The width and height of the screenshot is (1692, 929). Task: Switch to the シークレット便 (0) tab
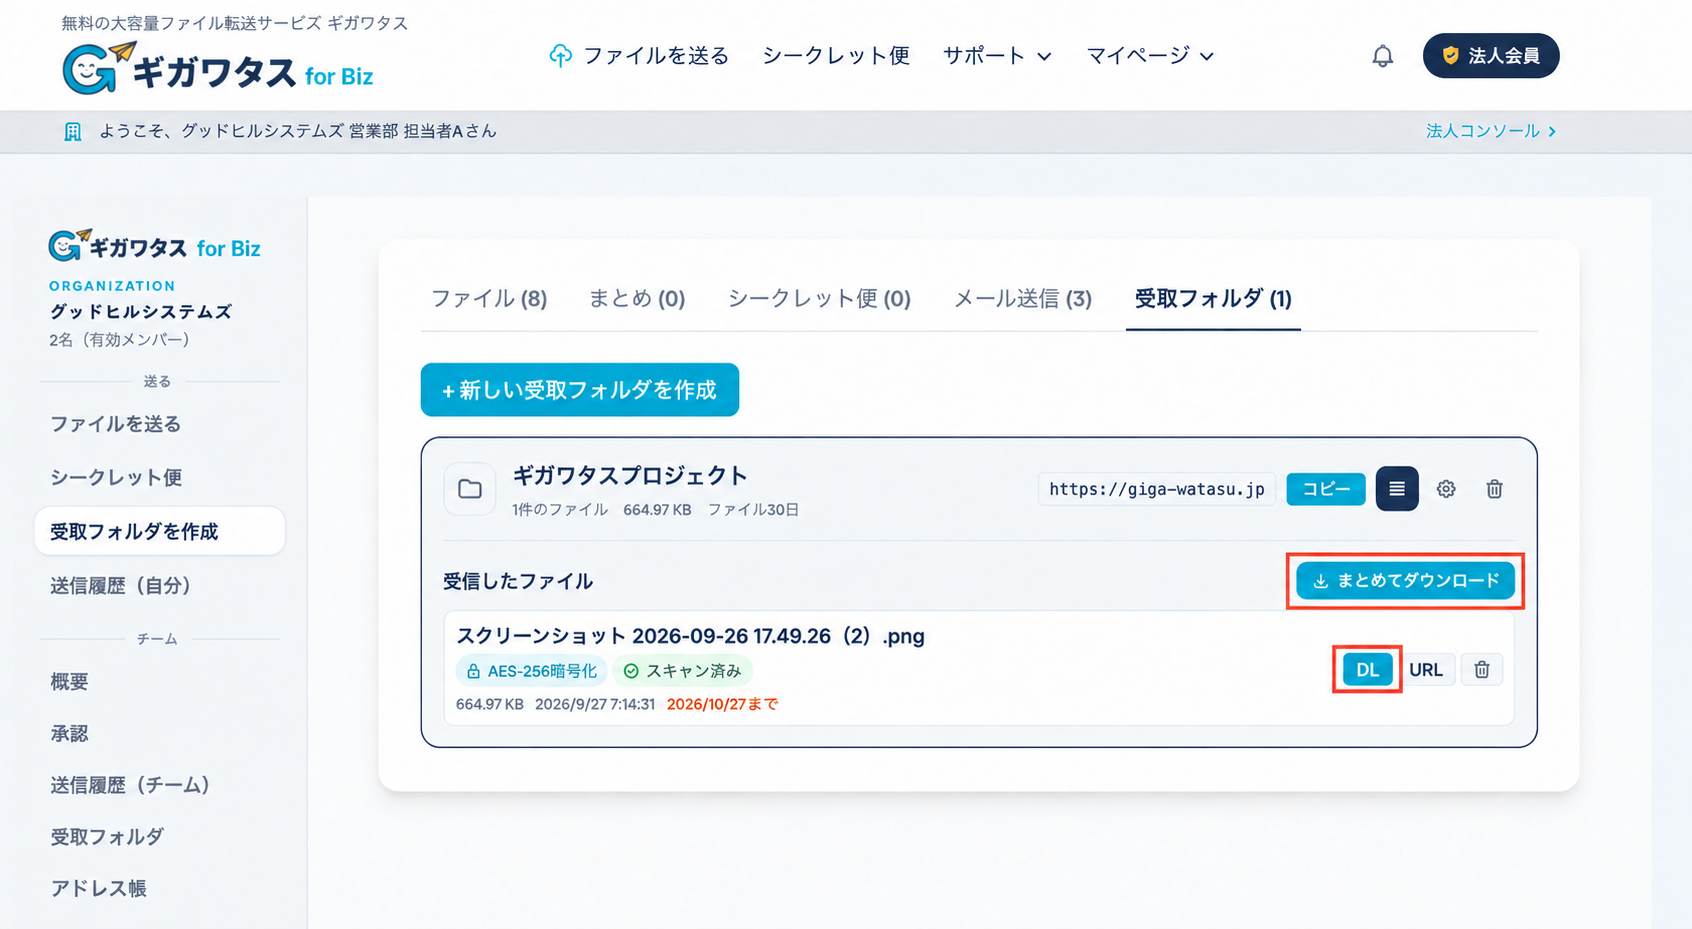click(x=819, y=298)
